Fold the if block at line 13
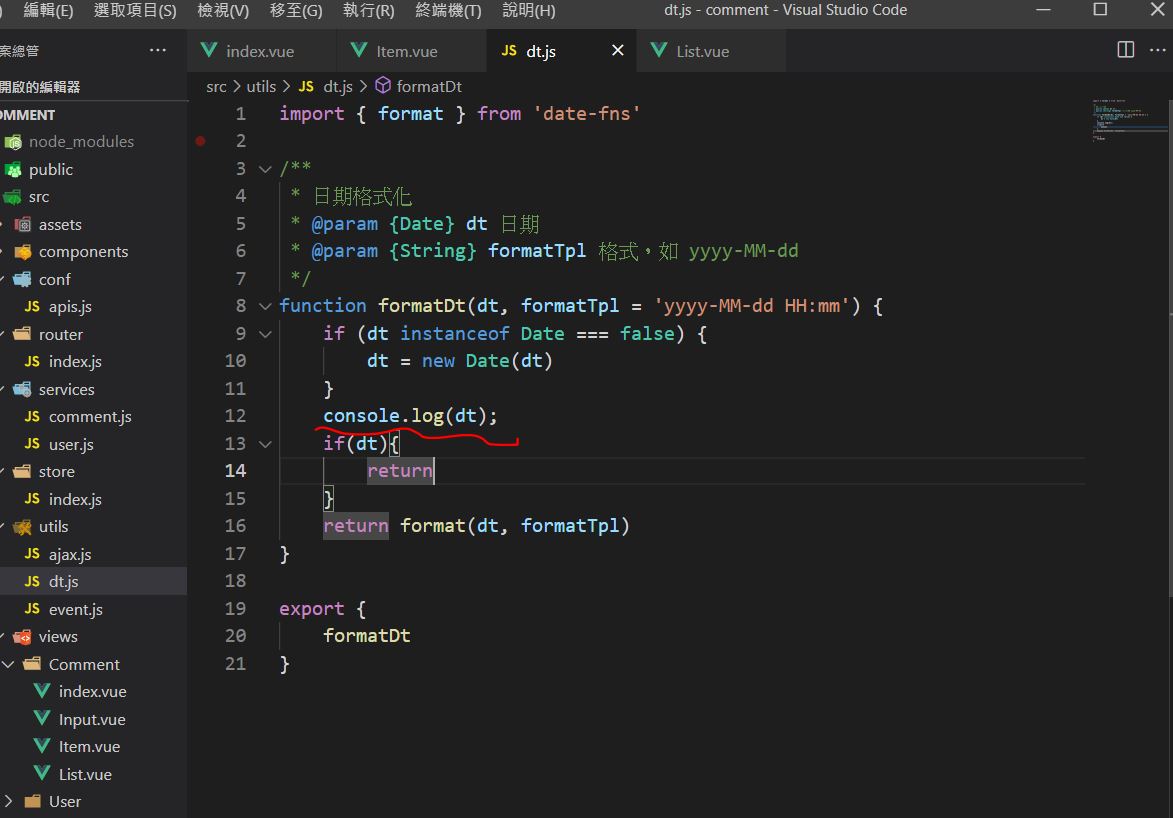 click(x=265, y=444)
